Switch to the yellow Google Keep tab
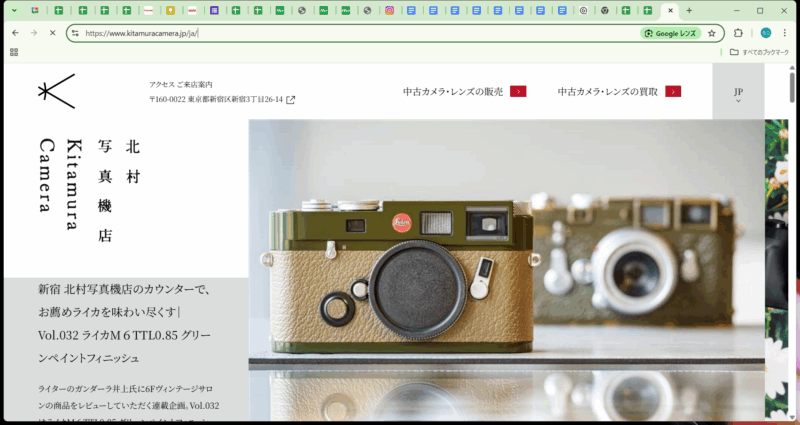 [170, 10]
